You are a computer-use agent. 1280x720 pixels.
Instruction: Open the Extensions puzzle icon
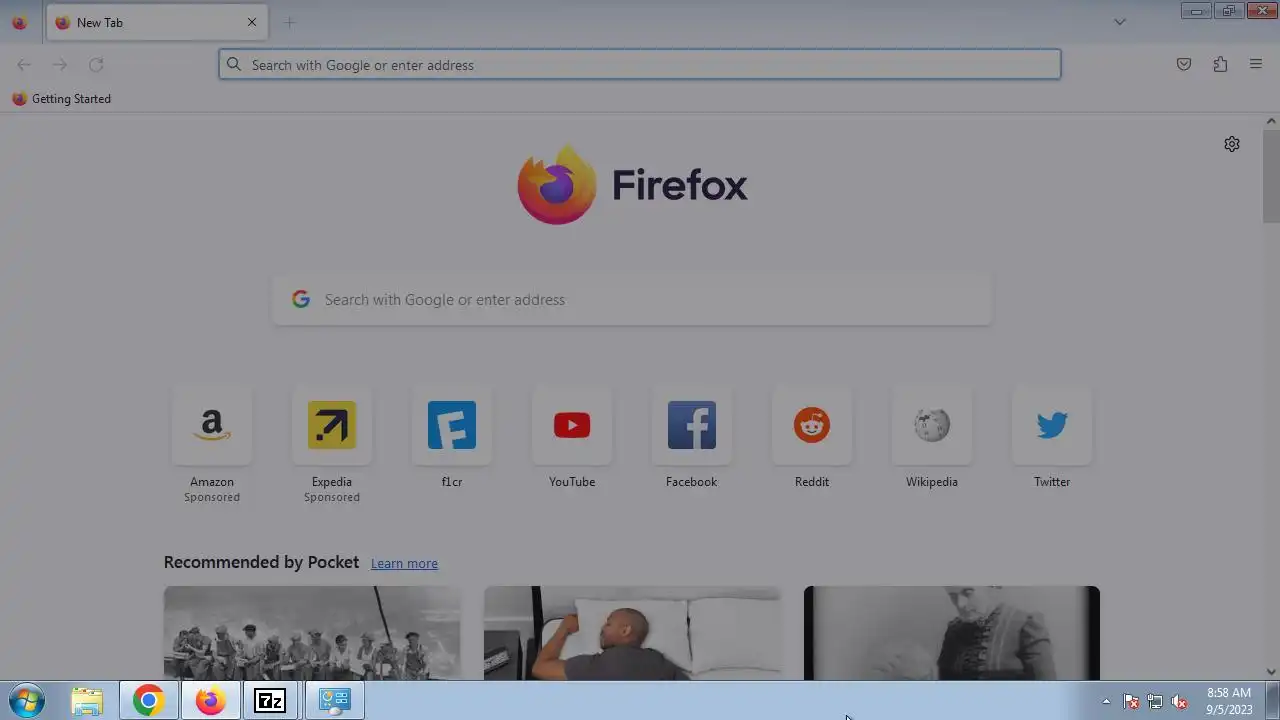[x=1220, y=65]
